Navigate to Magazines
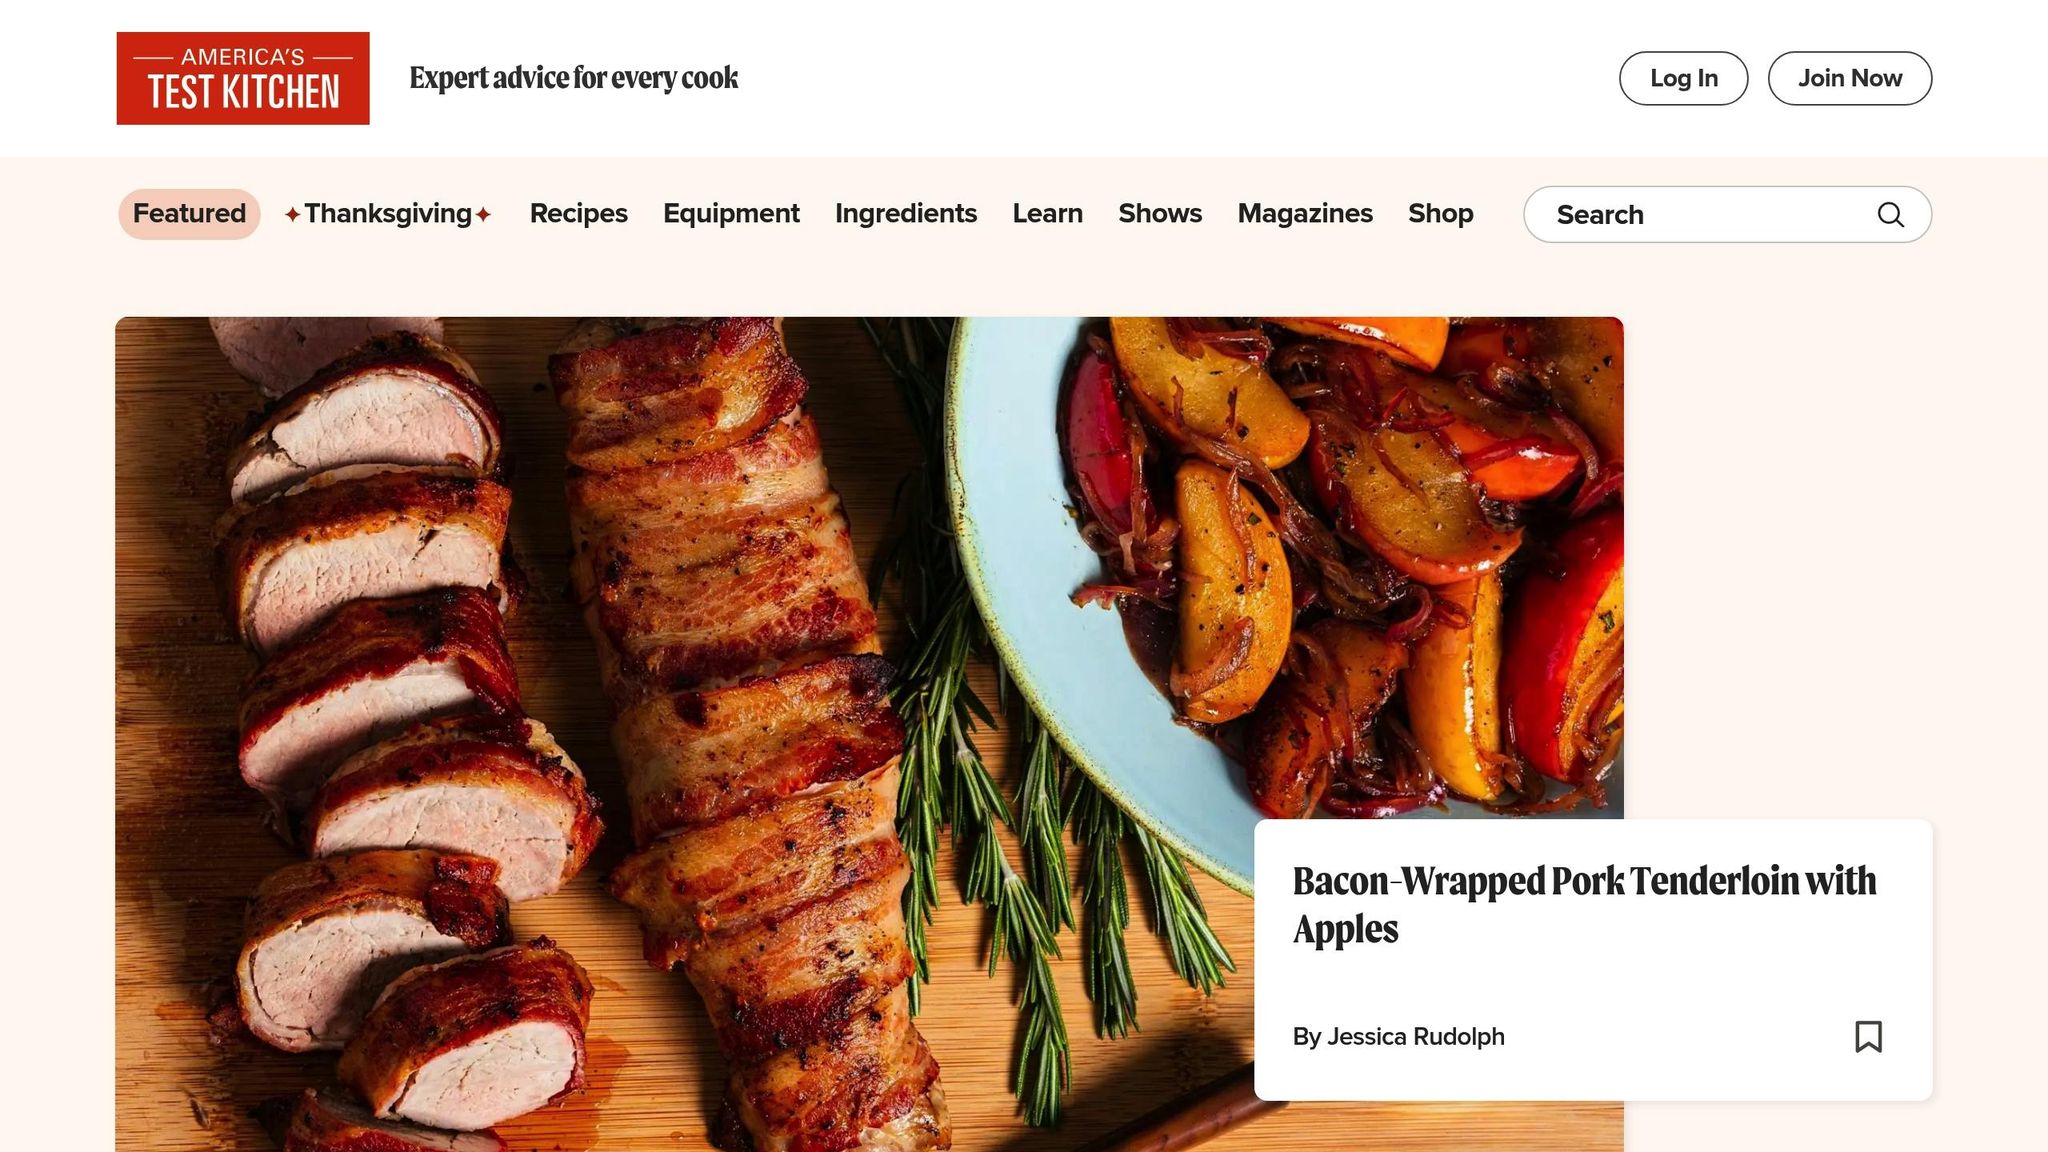 click(1305, 214)
